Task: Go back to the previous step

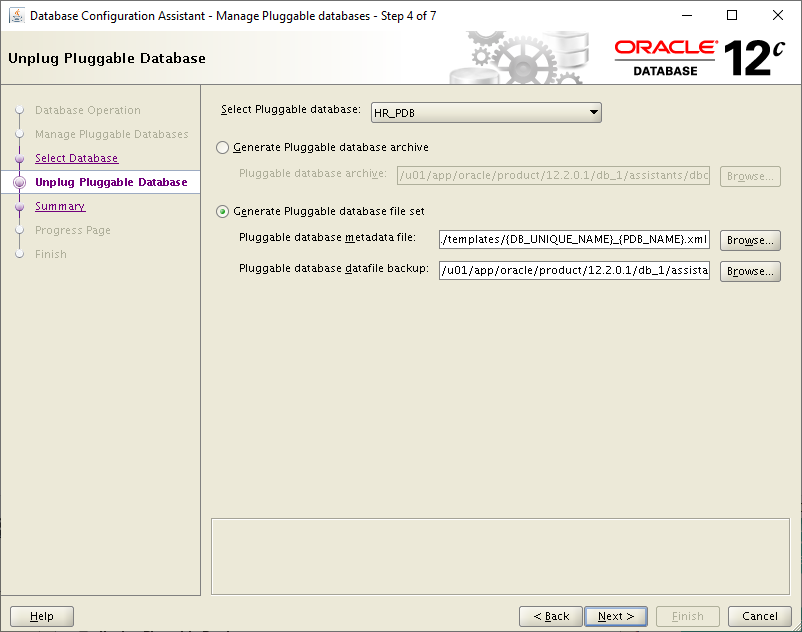Action: pos(551,616)
